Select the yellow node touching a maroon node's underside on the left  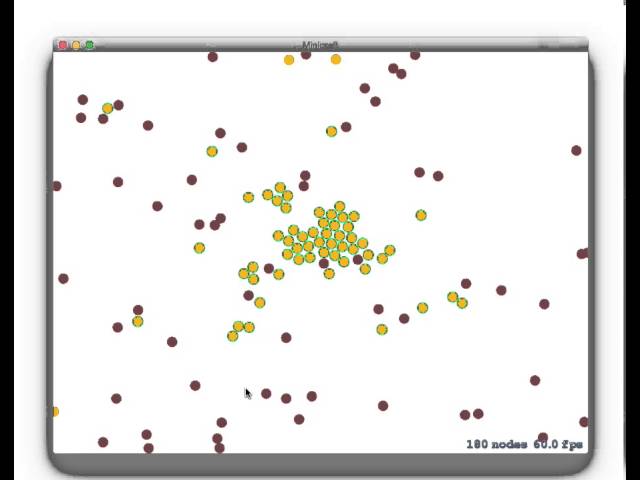138,322
